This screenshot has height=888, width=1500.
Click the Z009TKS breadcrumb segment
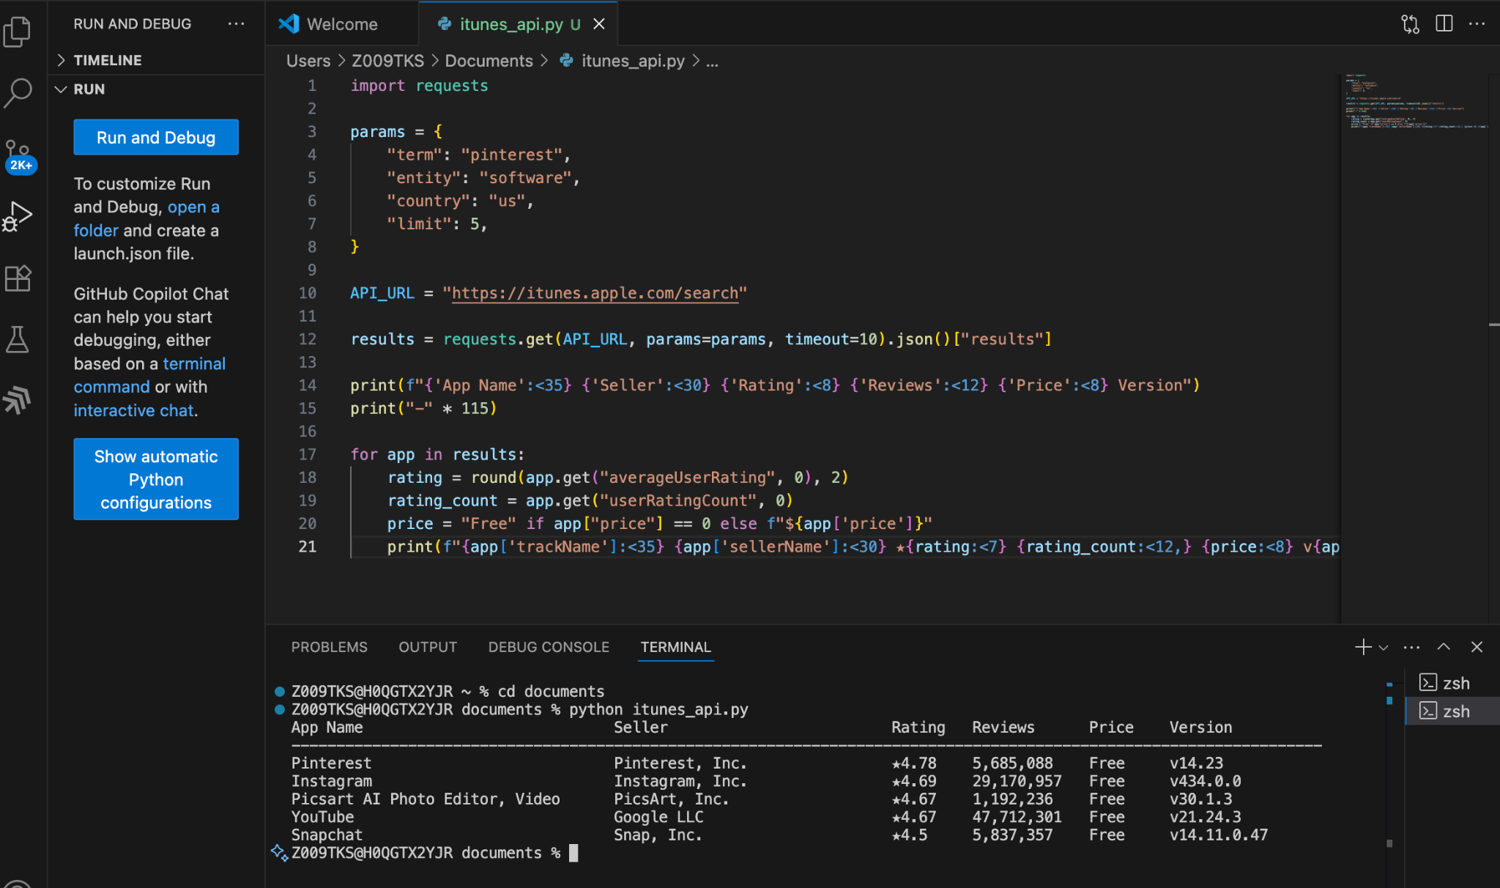(x=388, y=61)
